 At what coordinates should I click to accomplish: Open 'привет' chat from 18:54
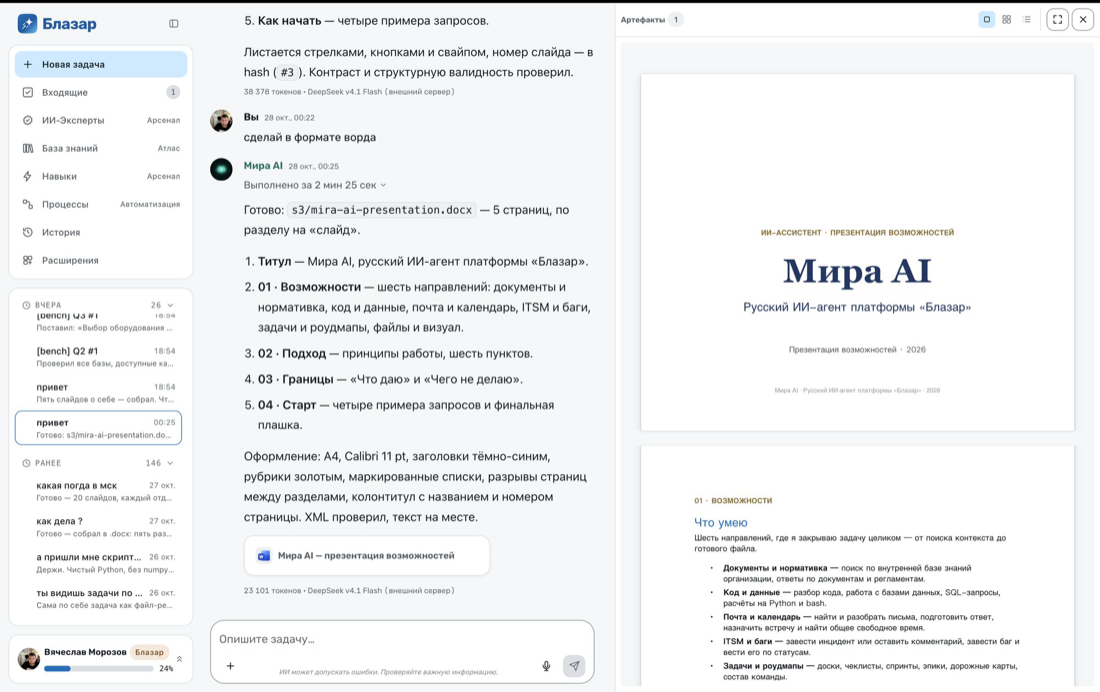(99, 392)
